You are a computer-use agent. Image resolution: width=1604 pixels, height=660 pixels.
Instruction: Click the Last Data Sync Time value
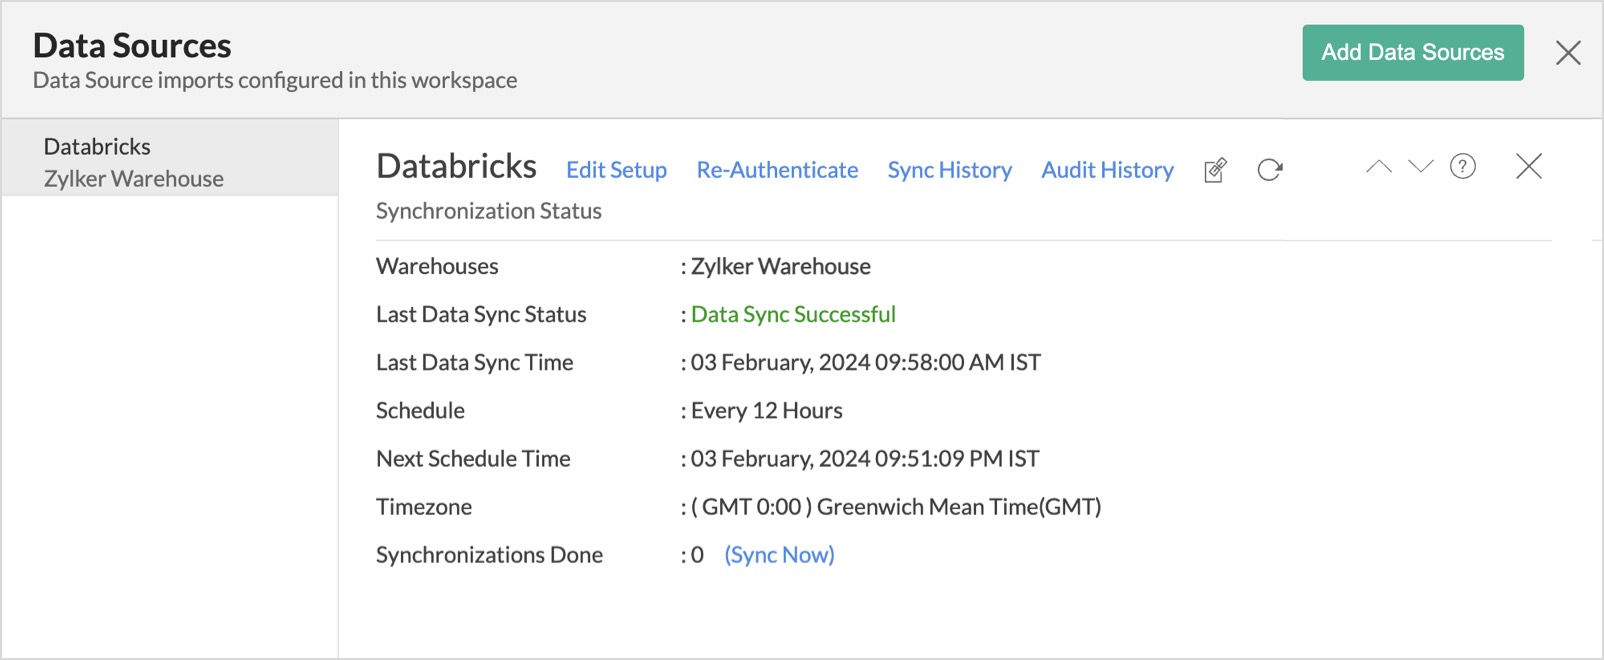866,363
